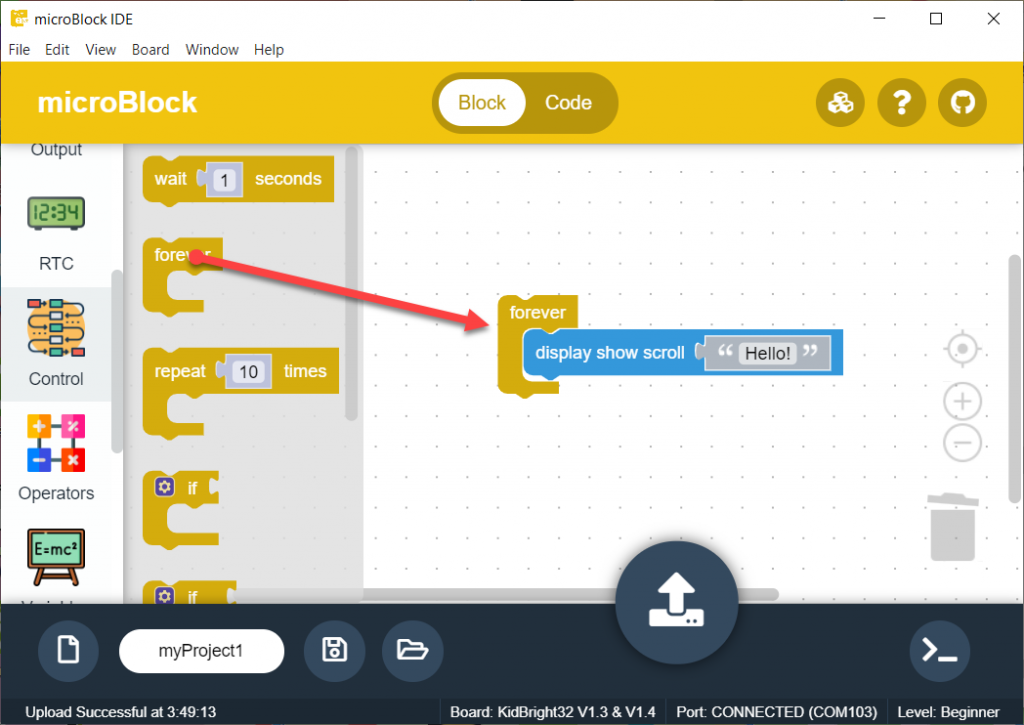Switch to Code view

coord(568,103)
